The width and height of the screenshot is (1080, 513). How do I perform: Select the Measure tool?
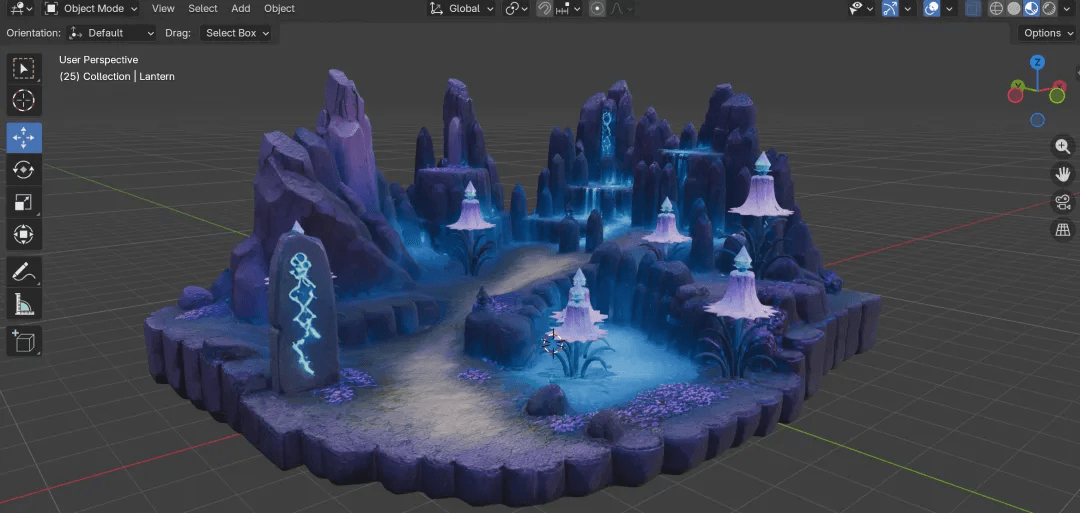coord(24,304)
